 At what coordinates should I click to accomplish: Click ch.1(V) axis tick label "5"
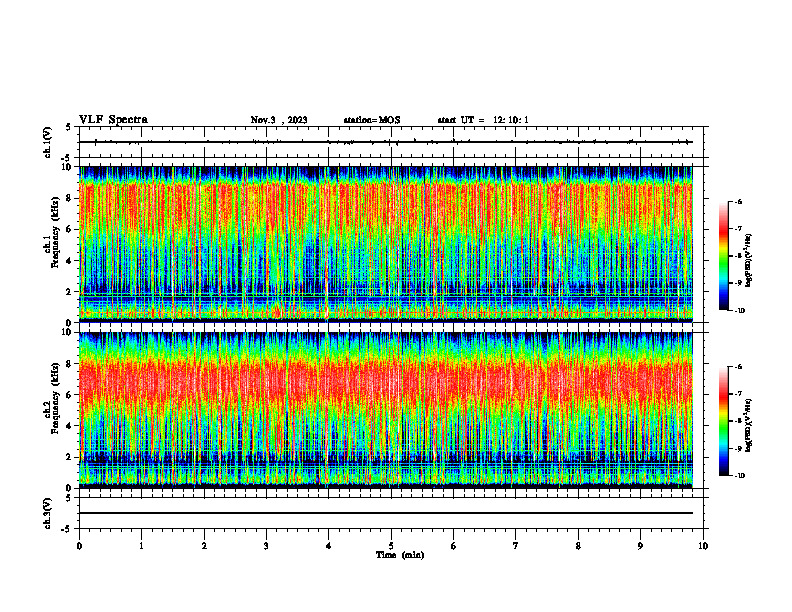click(69, 127)
